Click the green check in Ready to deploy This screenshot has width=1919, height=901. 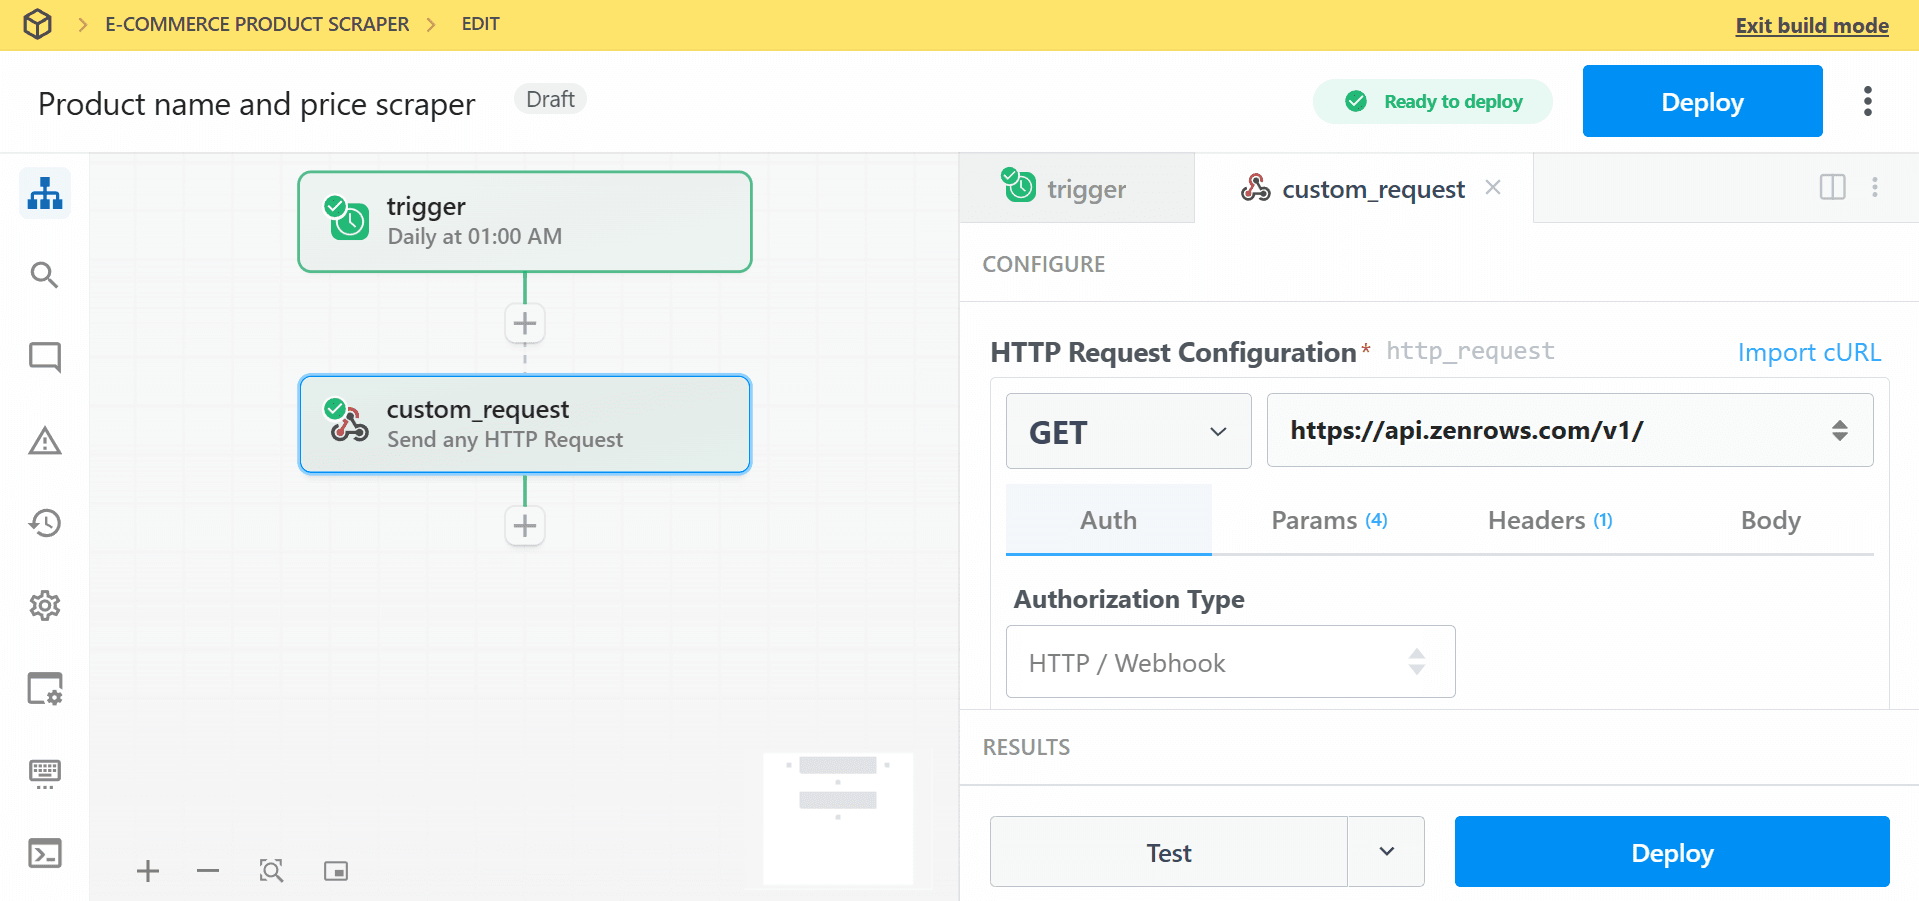point(1356,101)
